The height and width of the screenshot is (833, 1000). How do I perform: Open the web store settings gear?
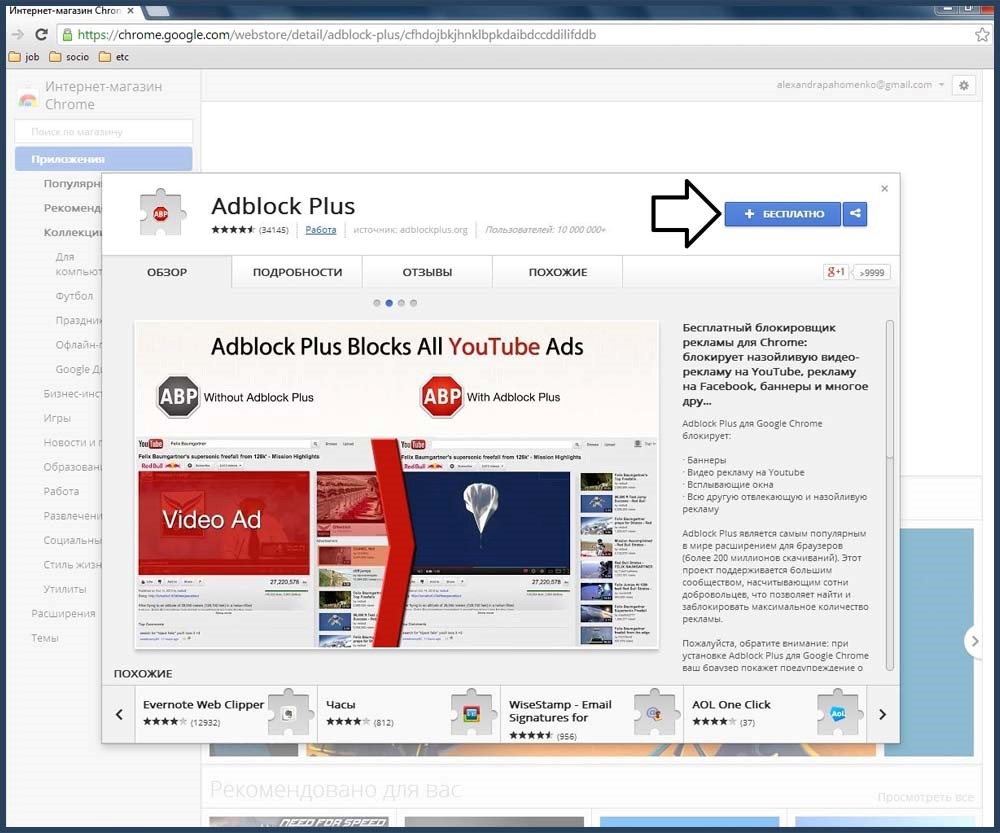pos(964,85)
